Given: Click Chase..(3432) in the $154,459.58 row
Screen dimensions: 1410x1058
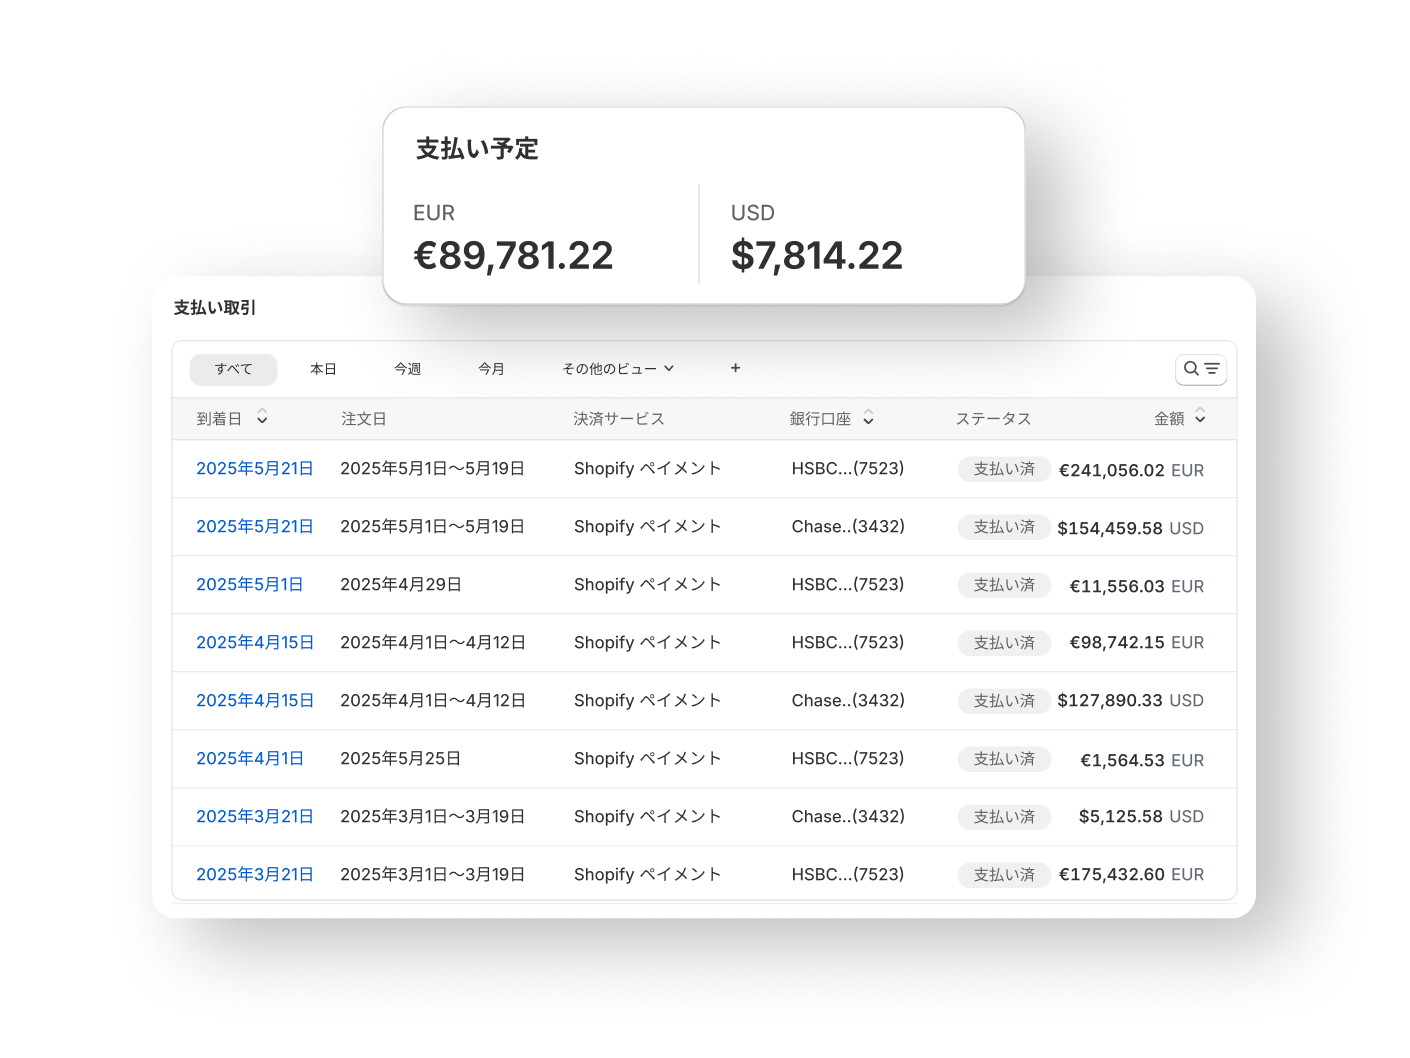Looking at the screenshot, I should pyautogui.click(x=848, y=527).
